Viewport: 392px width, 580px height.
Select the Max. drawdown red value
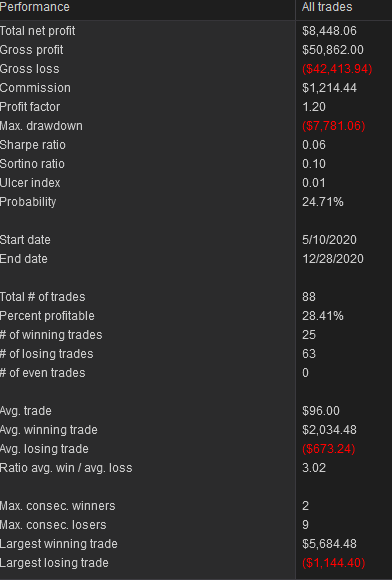(x=334, y=126)
